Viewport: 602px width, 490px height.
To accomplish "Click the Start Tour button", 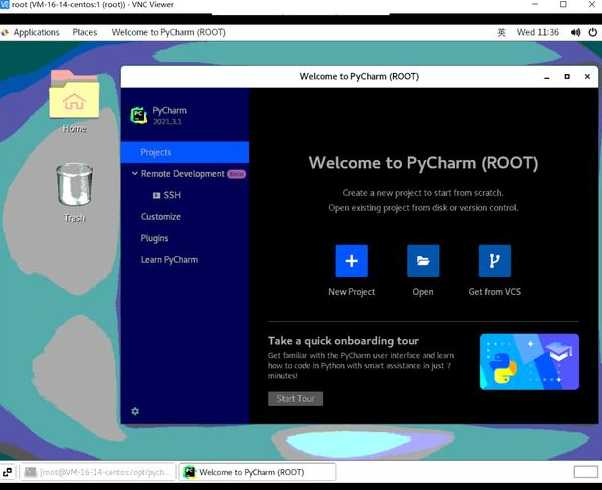I will point(295,399).
